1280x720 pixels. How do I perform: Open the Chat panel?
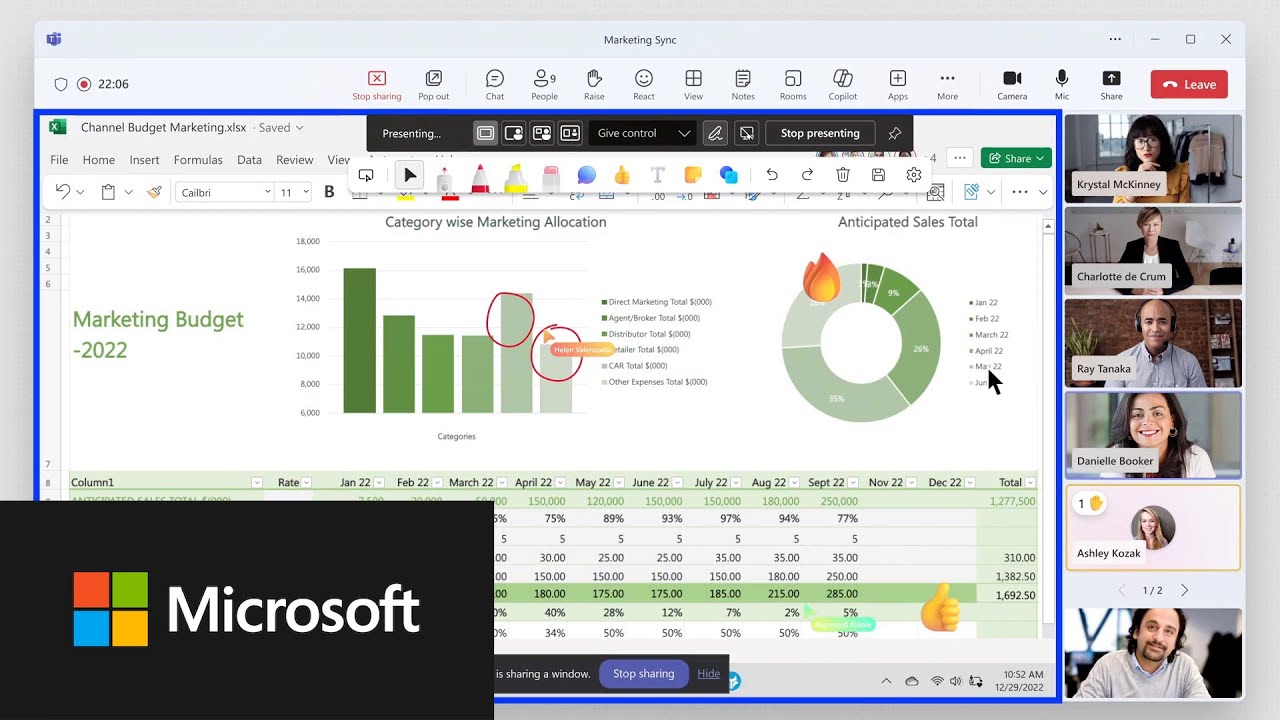[495, 85]
